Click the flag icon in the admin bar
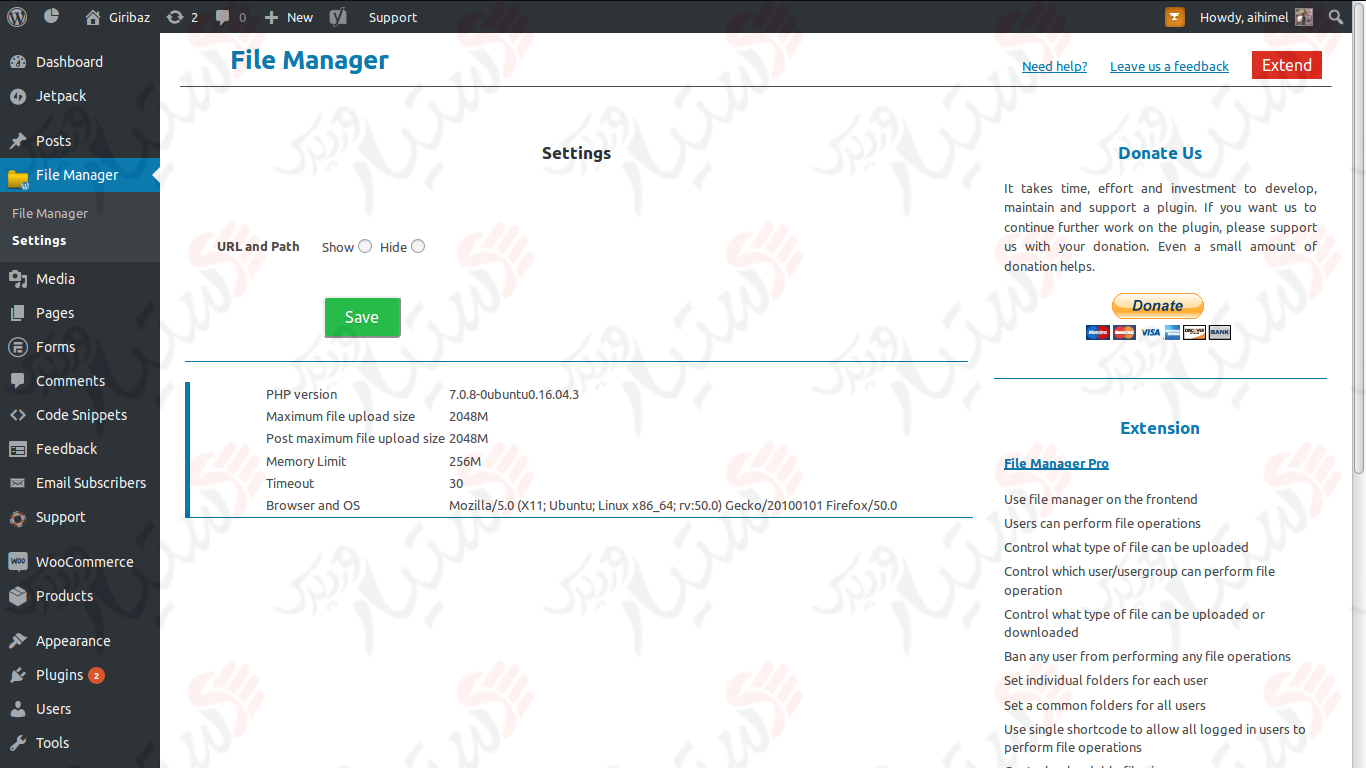Viewport: 1366px width, 768px height. click(x=1174, y=17)
